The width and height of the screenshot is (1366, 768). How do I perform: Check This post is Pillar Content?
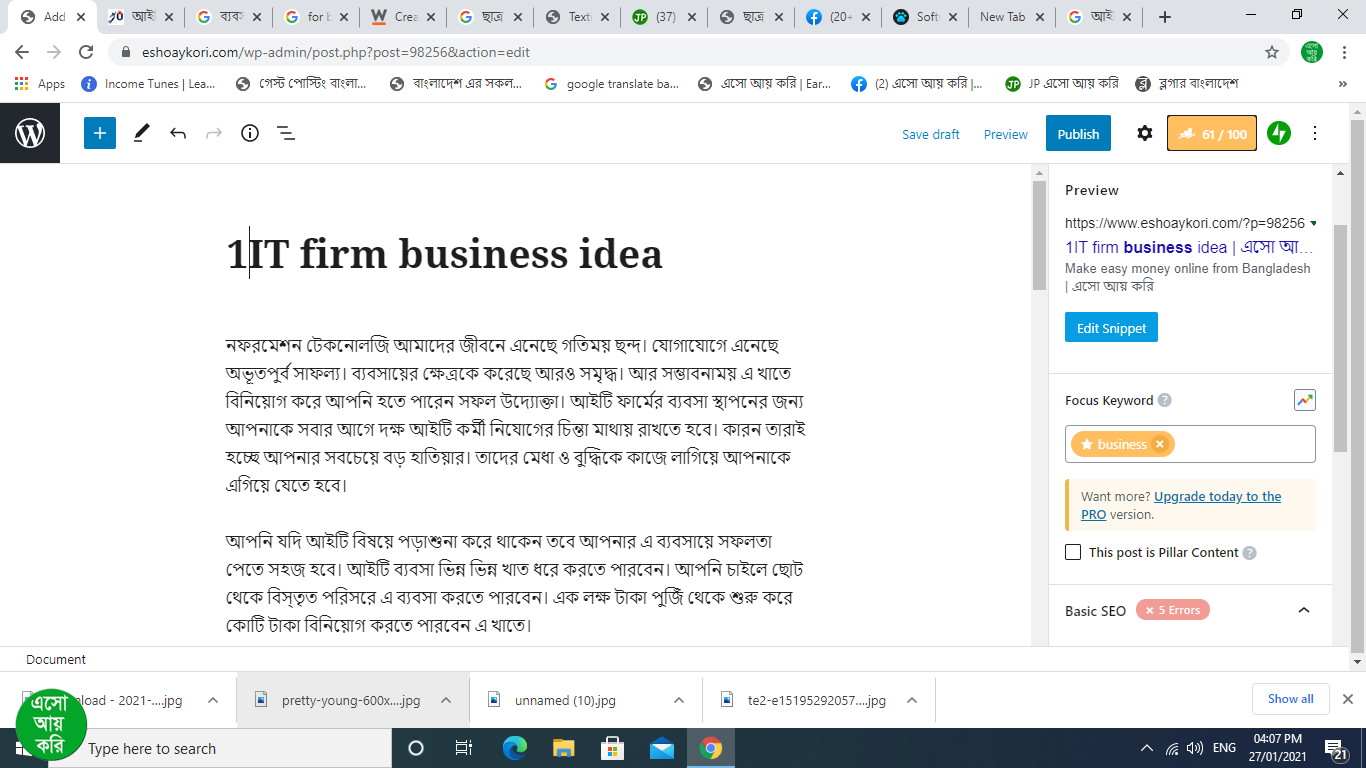coord(1073,552)
